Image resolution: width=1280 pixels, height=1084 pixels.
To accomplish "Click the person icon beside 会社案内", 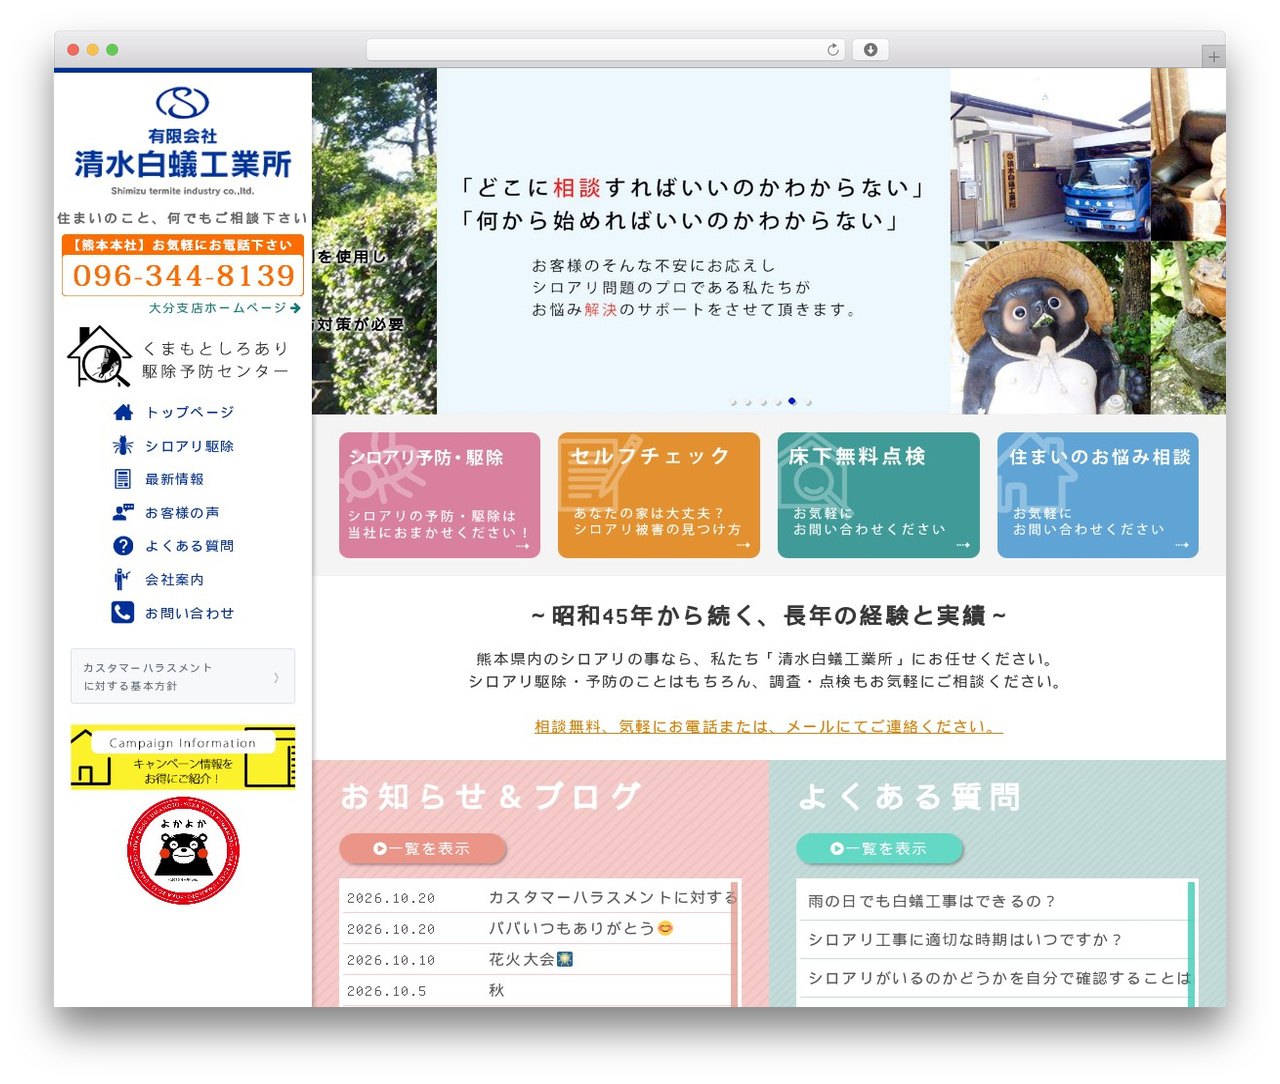I will (122, 579).
